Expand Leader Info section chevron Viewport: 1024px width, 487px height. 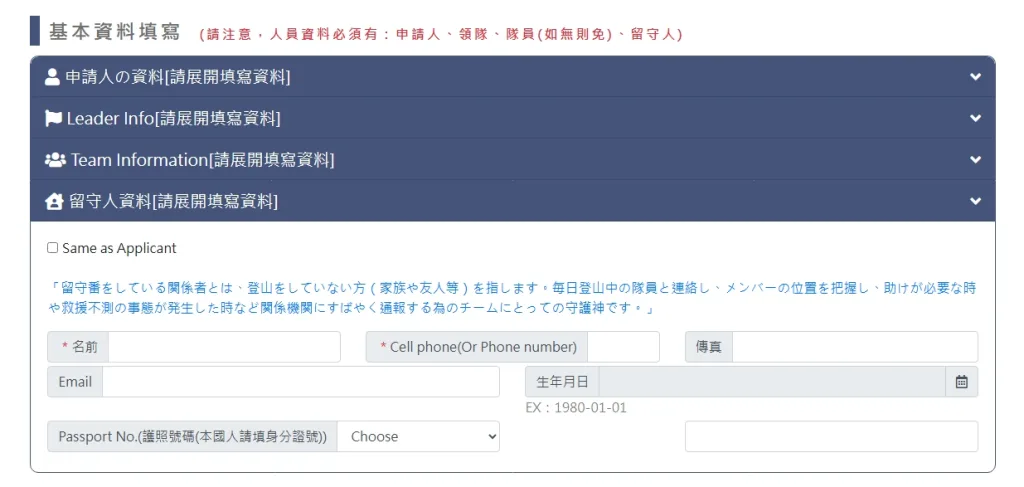tap(975, 118)
